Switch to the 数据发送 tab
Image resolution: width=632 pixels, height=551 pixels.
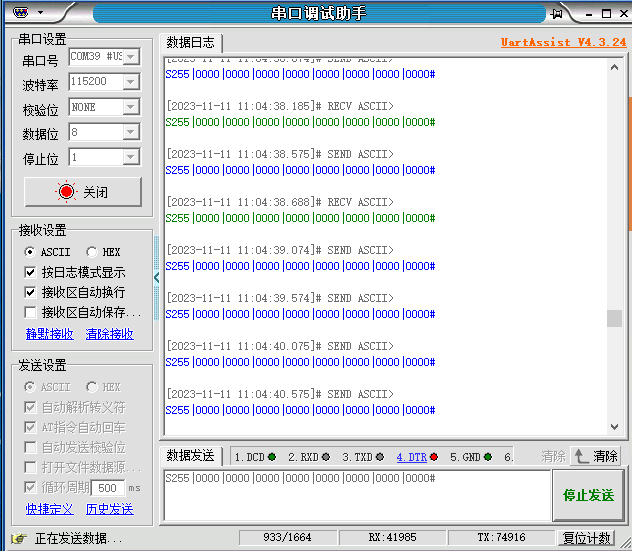click(x=191, y=456)
